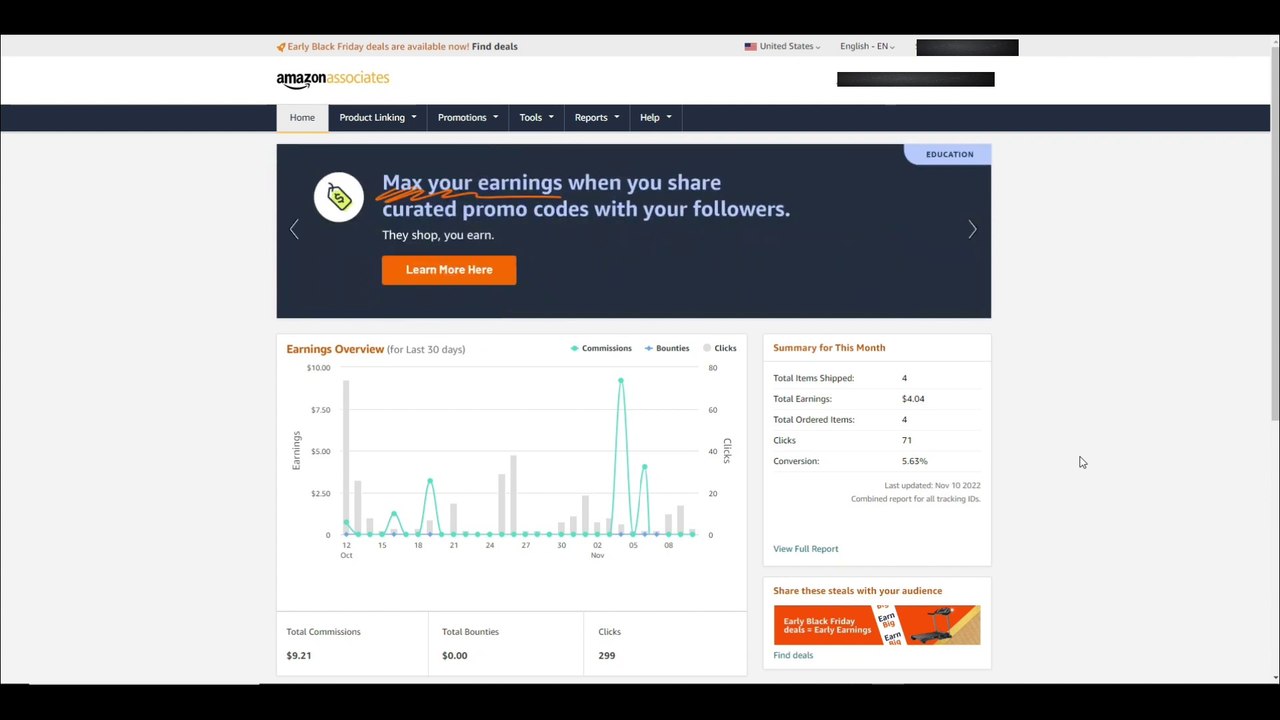The image size is (1280, 720).
Task: Click the Total Commissions amount $9.21
Action: (299, 656)
